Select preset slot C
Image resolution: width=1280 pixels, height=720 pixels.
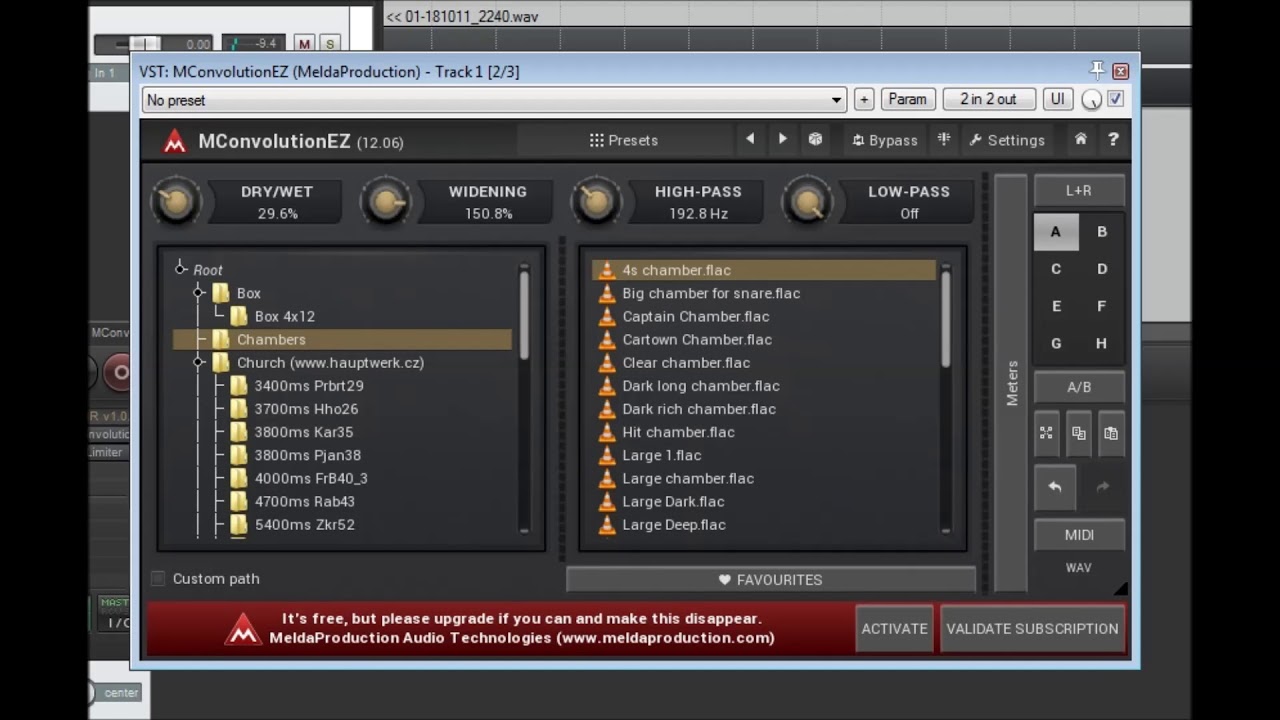pyautogui.click(x=1055, y=268)
